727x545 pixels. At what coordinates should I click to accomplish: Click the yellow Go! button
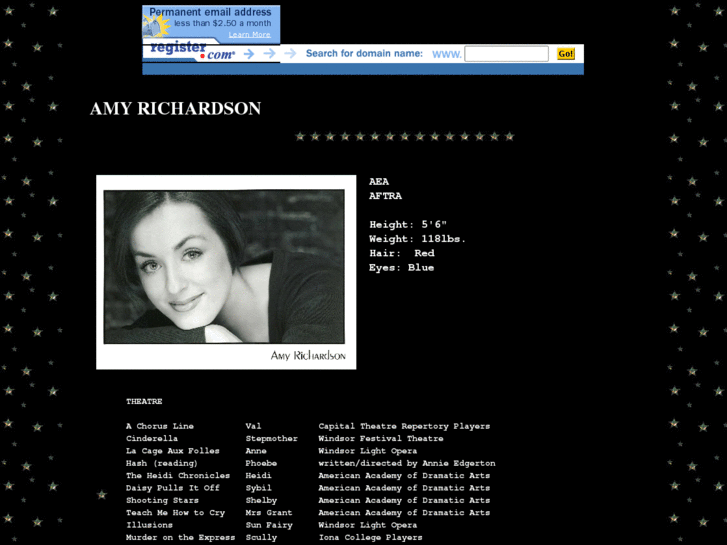(566, 54)
